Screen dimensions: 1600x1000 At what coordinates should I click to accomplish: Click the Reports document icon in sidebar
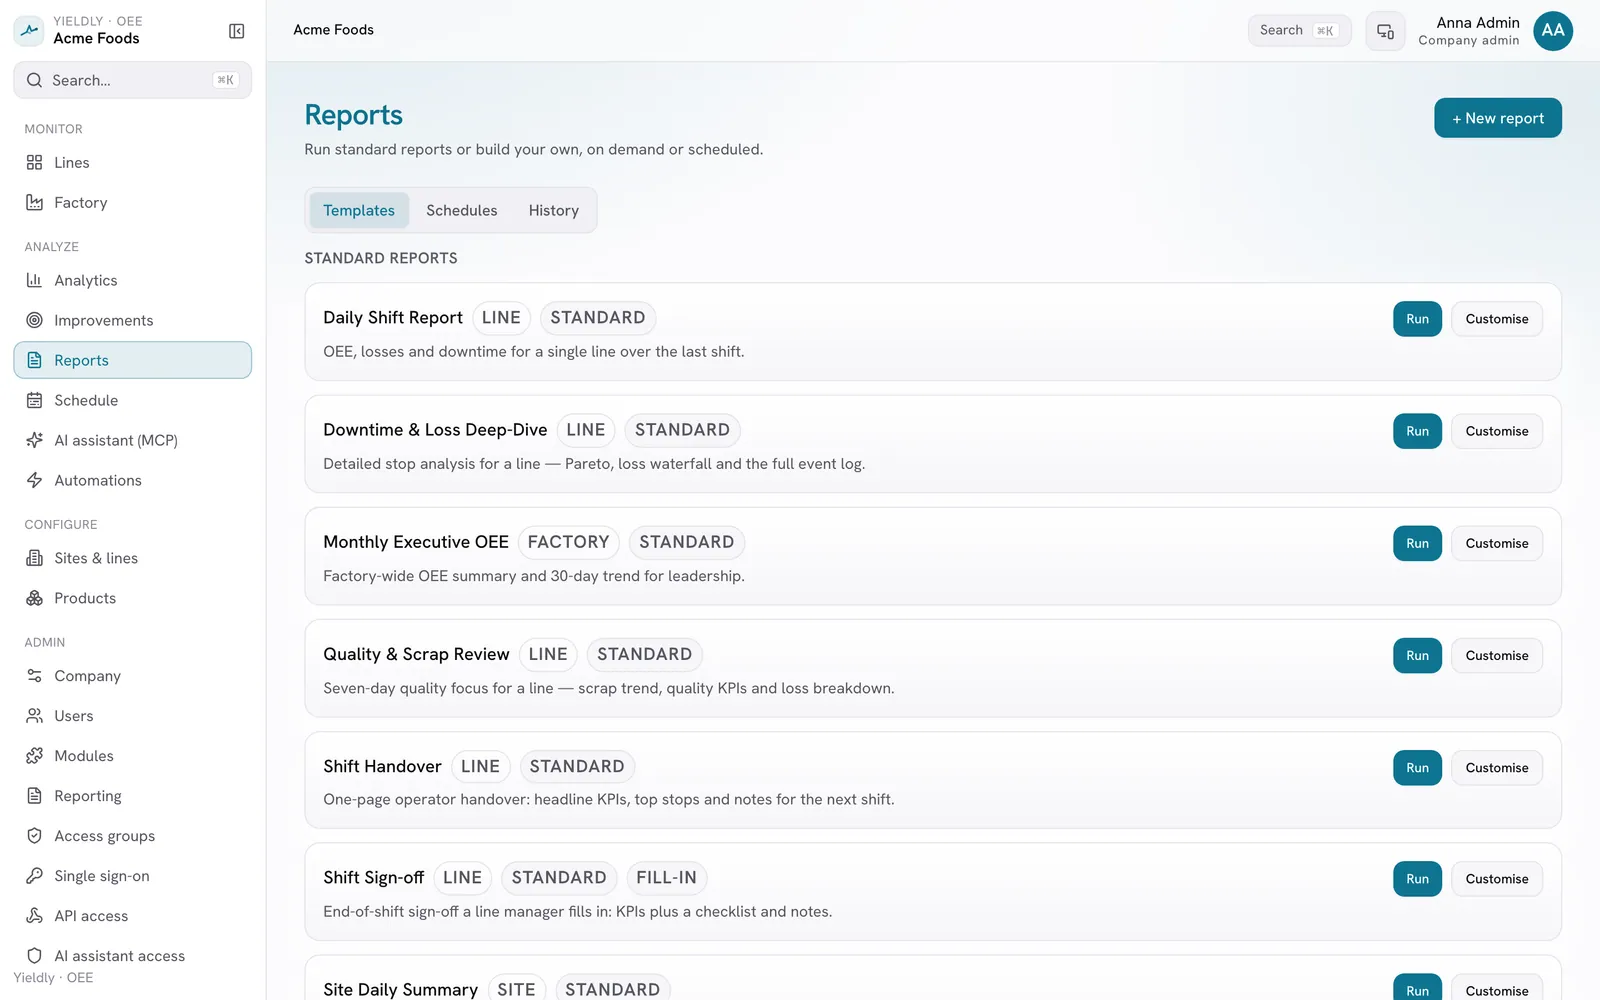[34, 360]
